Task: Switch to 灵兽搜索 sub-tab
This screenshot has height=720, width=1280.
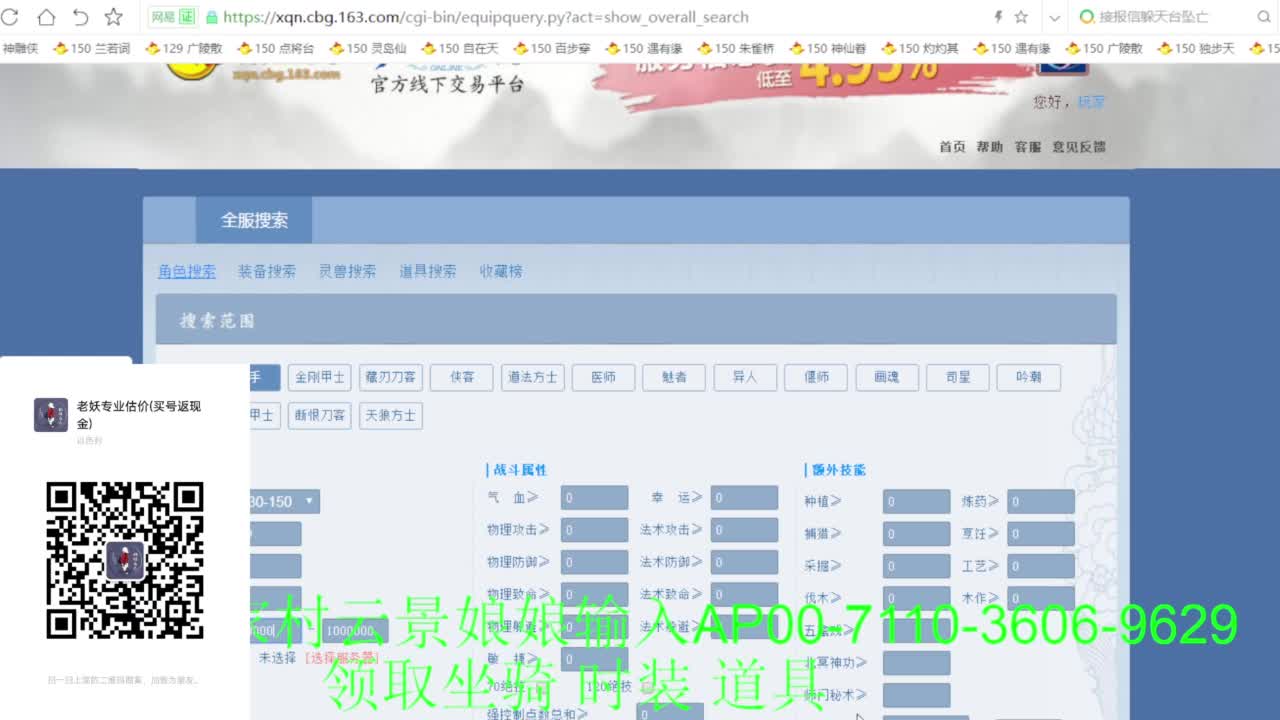Action: point(348,271)
